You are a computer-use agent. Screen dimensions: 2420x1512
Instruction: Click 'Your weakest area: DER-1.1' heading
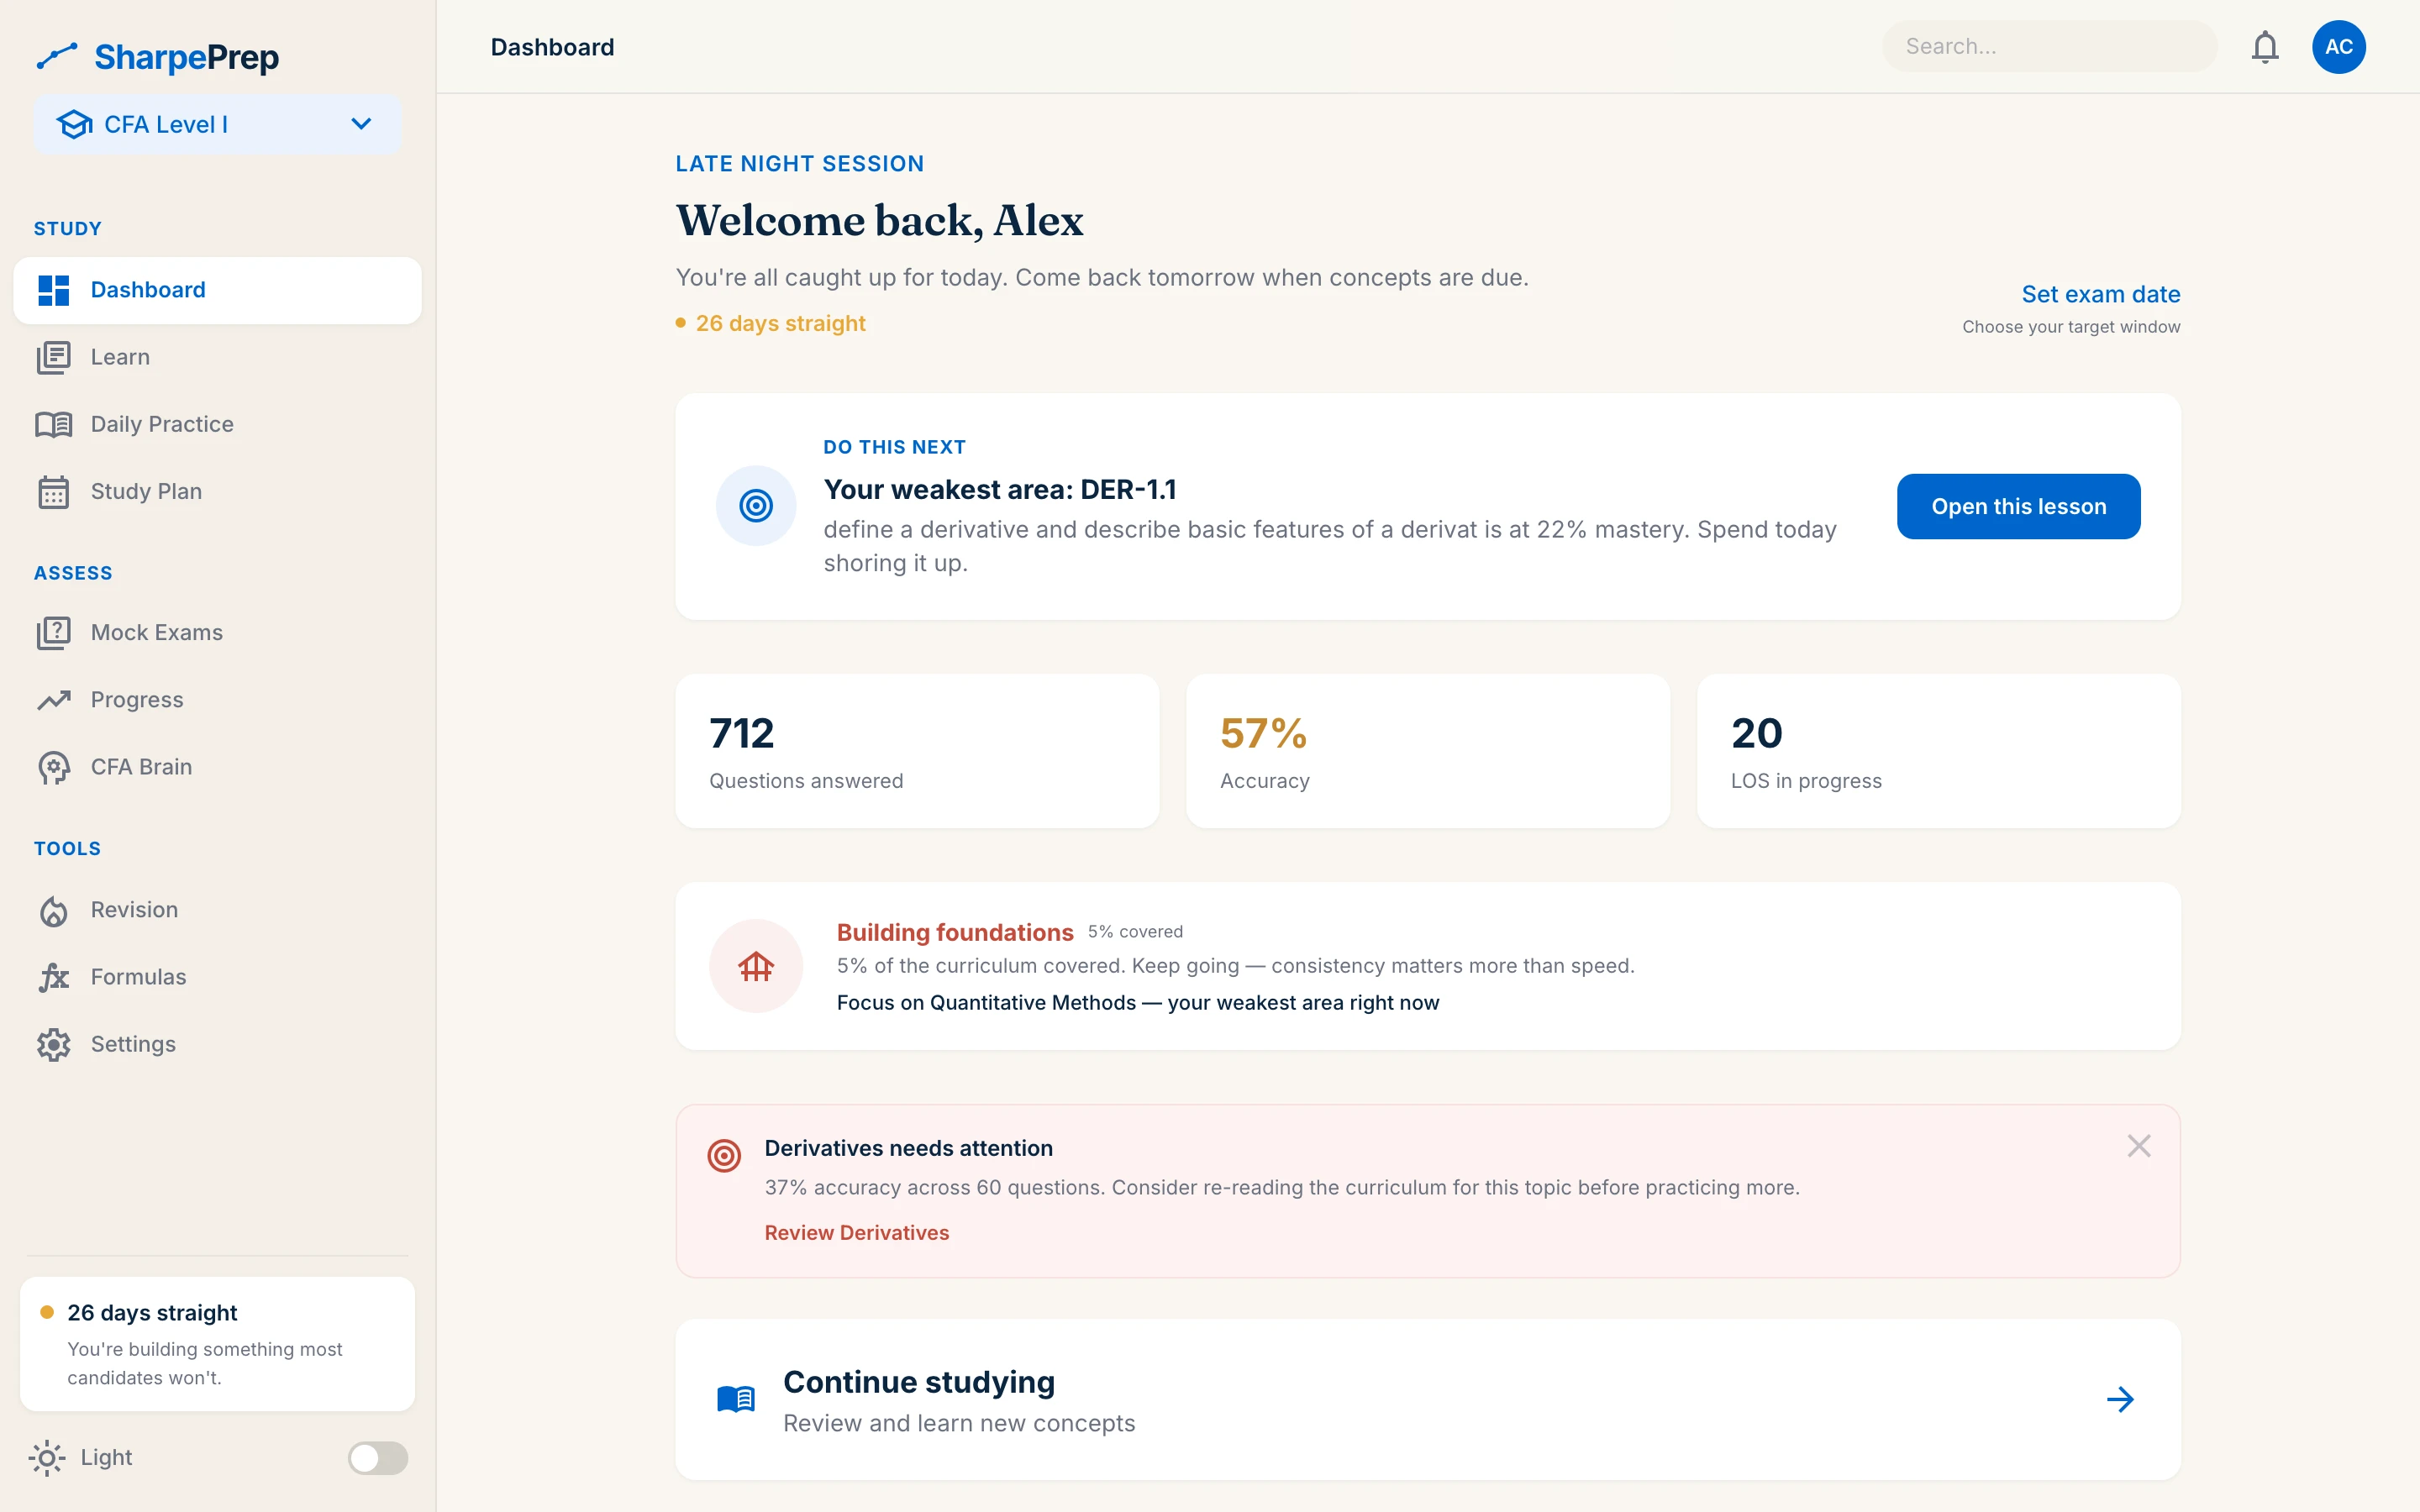(1000, 490)
